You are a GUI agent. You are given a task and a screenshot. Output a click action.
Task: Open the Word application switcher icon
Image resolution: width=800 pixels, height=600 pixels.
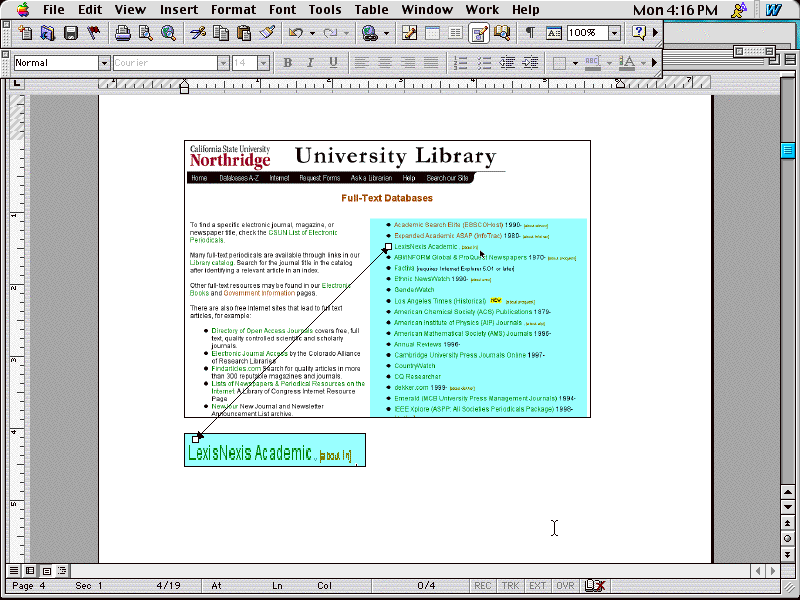pos(773,10)
